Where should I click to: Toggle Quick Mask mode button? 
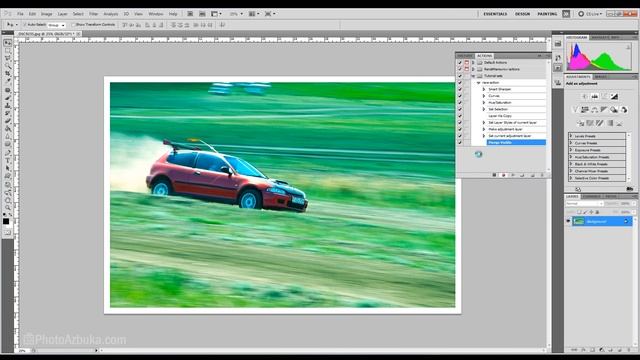(7, 233)
